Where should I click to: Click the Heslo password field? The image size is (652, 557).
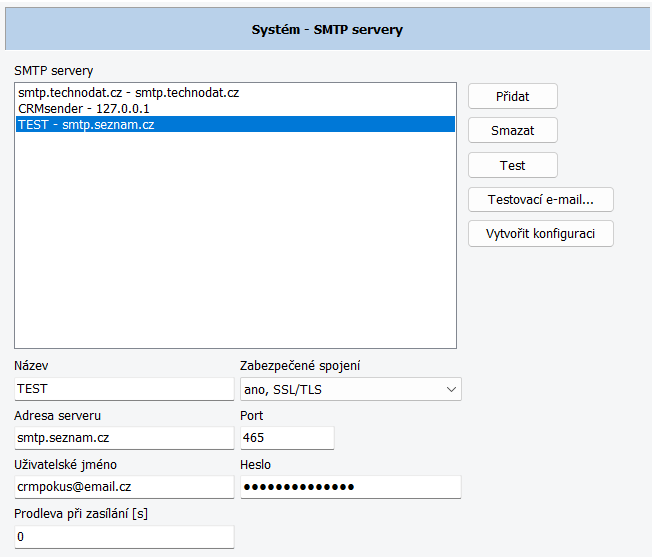click(351, 487)
